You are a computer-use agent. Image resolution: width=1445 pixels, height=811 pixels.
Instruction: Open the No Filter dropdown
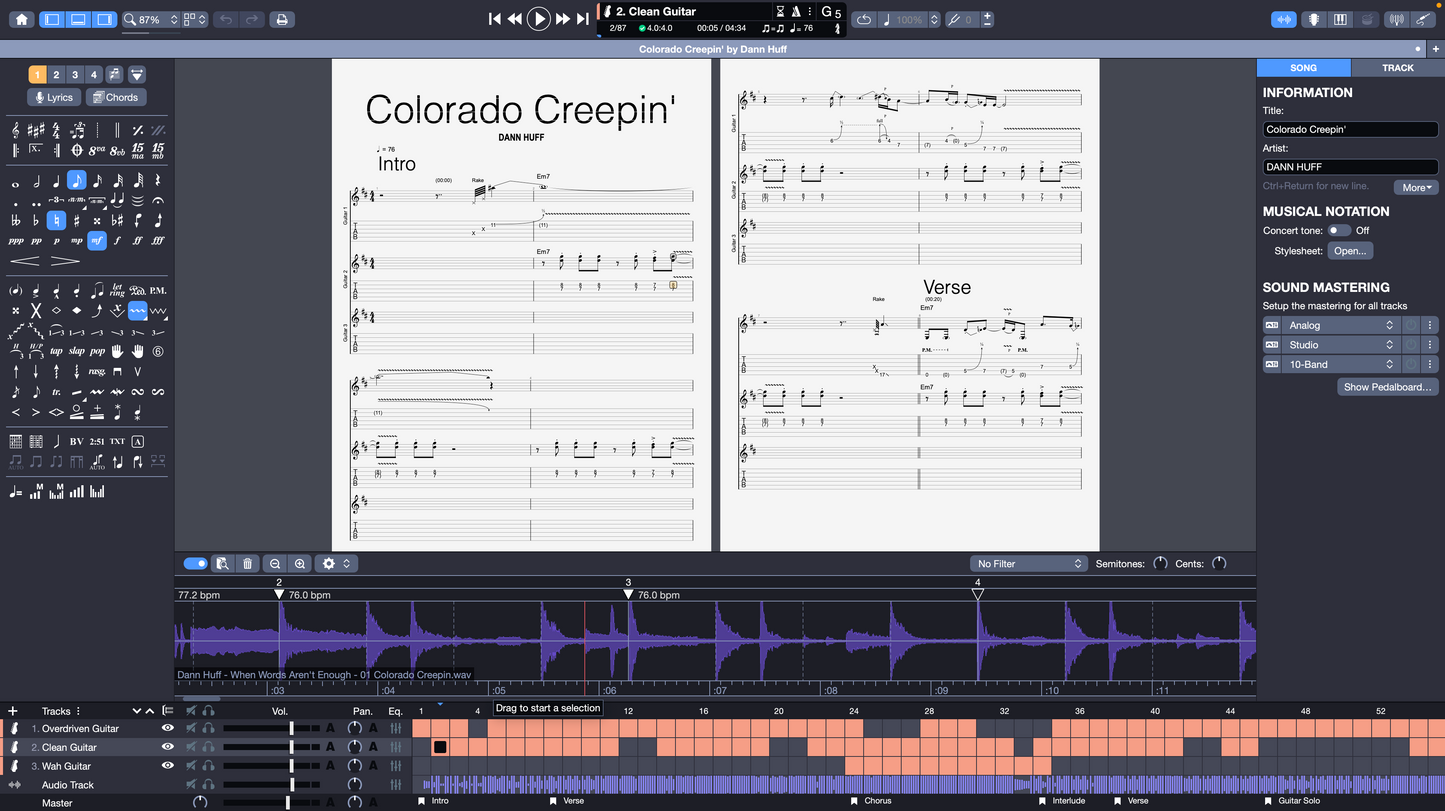pyautogui.click(x=1029, y=563)
